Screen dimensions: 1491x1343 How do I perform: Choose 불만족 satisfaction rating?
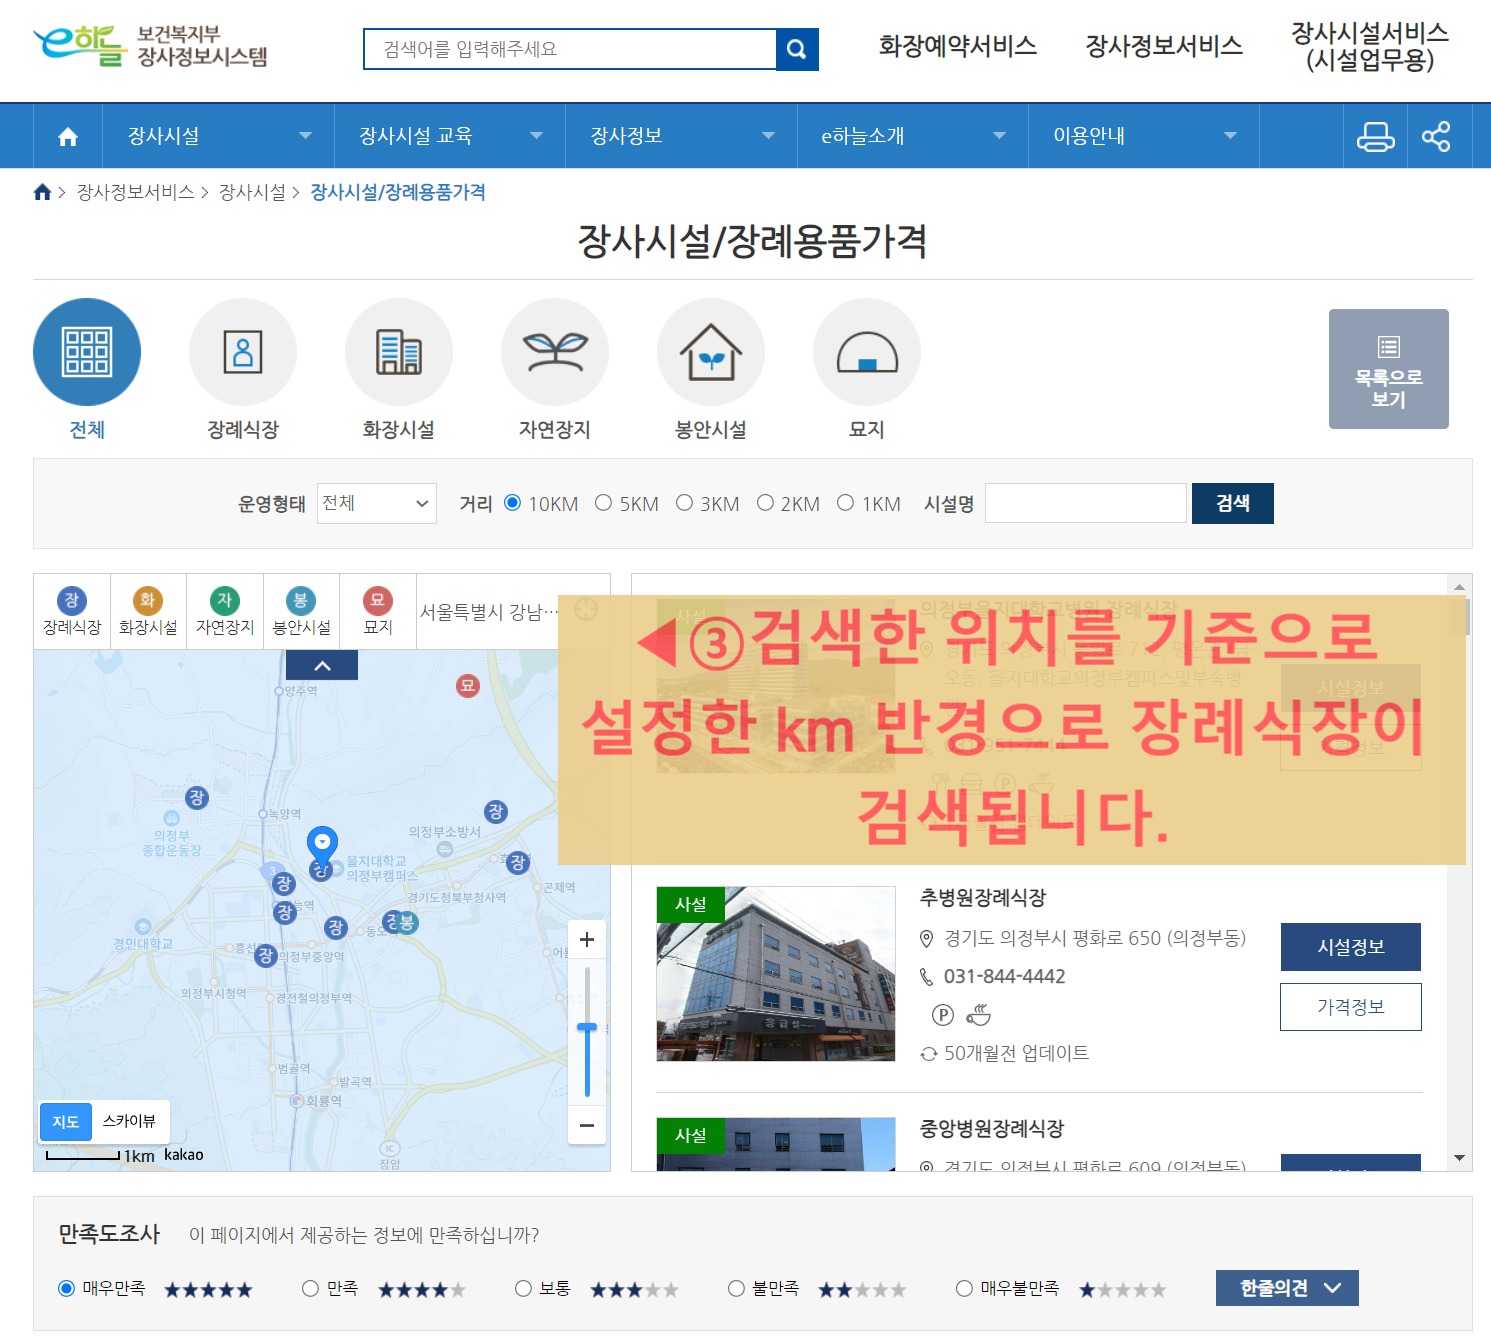pos(736,1288)
